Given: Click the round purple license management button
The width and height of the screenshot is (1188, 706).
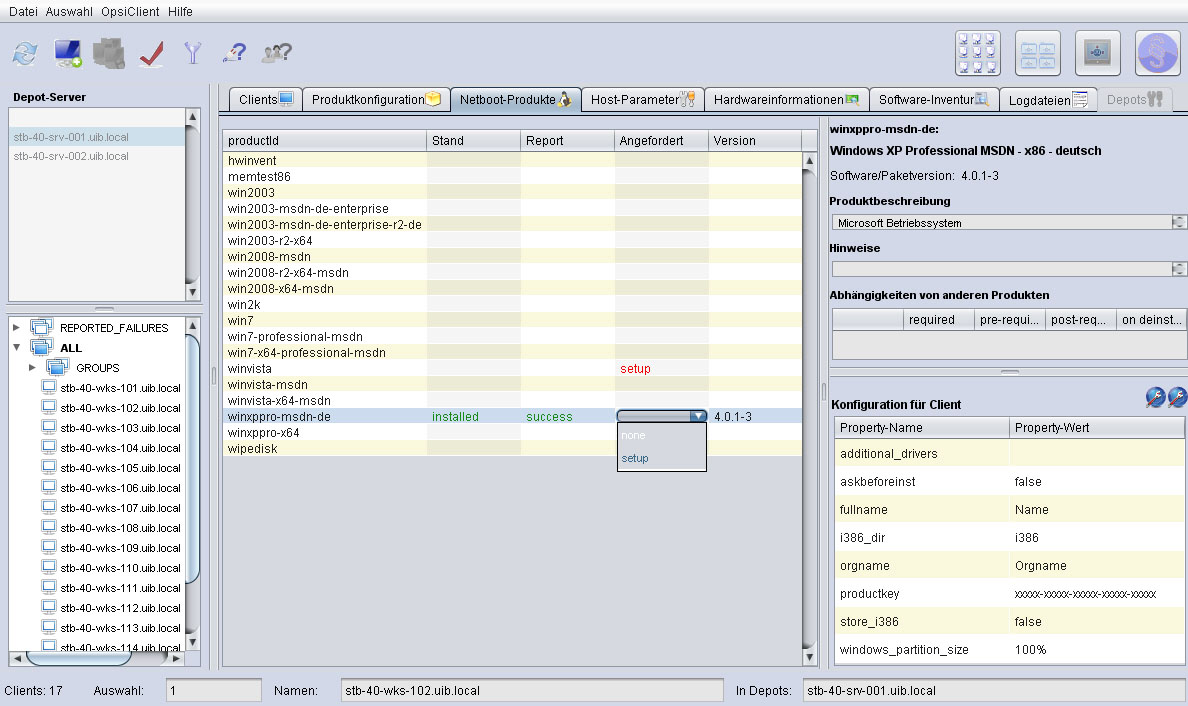Looking at the screenshot, I should [1157, 53].
